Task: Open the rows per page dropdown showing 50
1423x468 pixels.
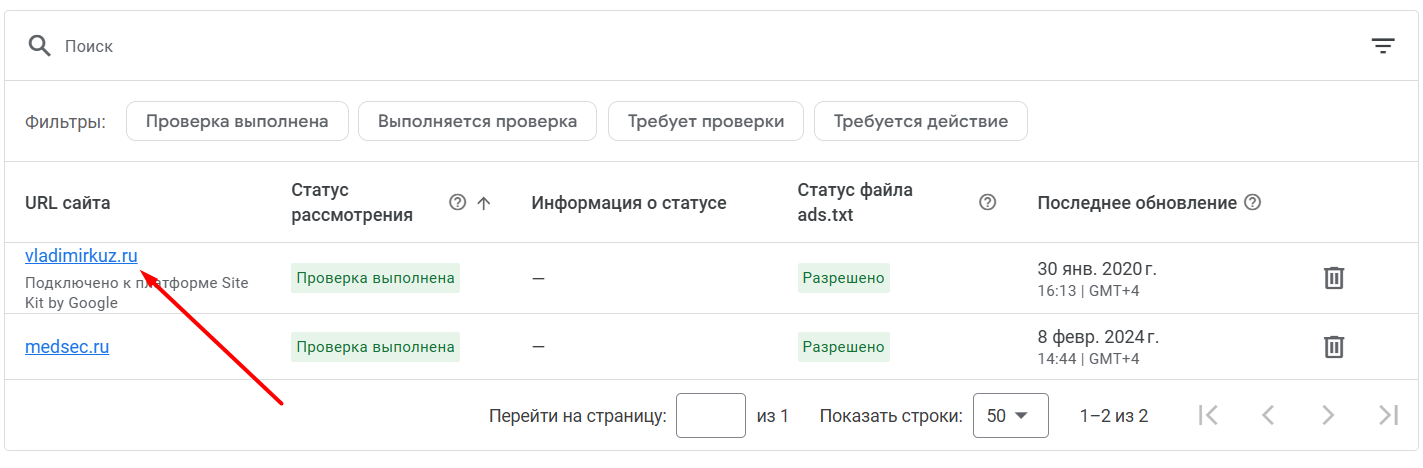Action: [x=1010, y=416]
